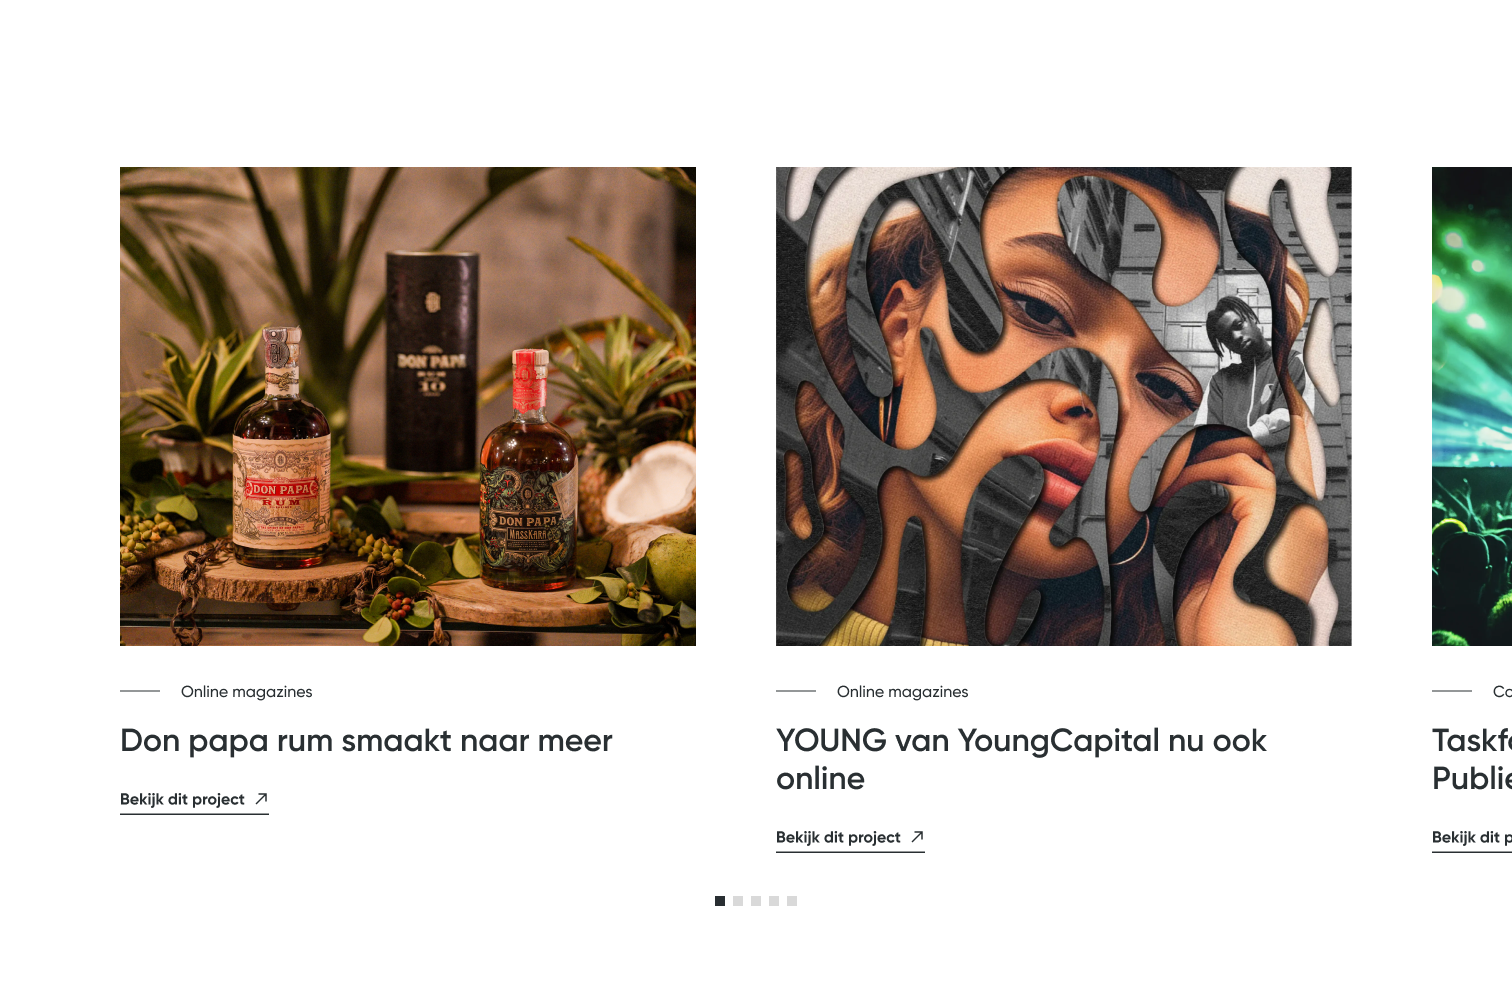The image size is (1512, 982).
Task: Select the second carousel pagination dot
Action: pos(738,901)
